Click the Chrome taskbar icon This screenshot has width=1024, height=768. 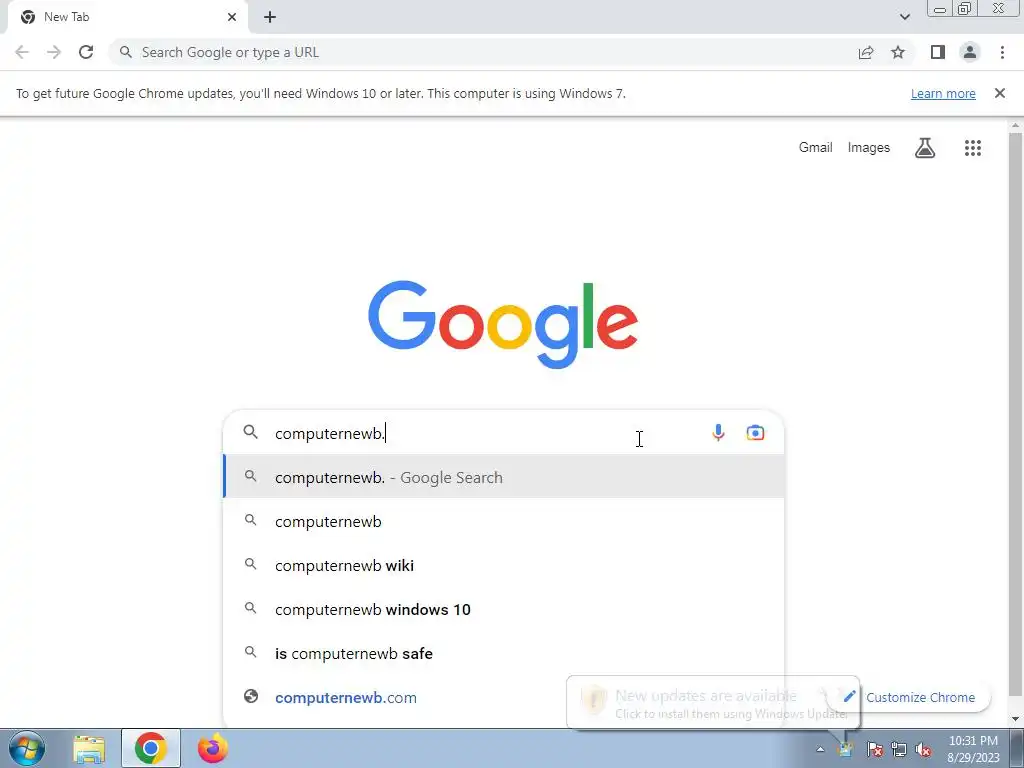pyautogui.click(x=151, y=748)
